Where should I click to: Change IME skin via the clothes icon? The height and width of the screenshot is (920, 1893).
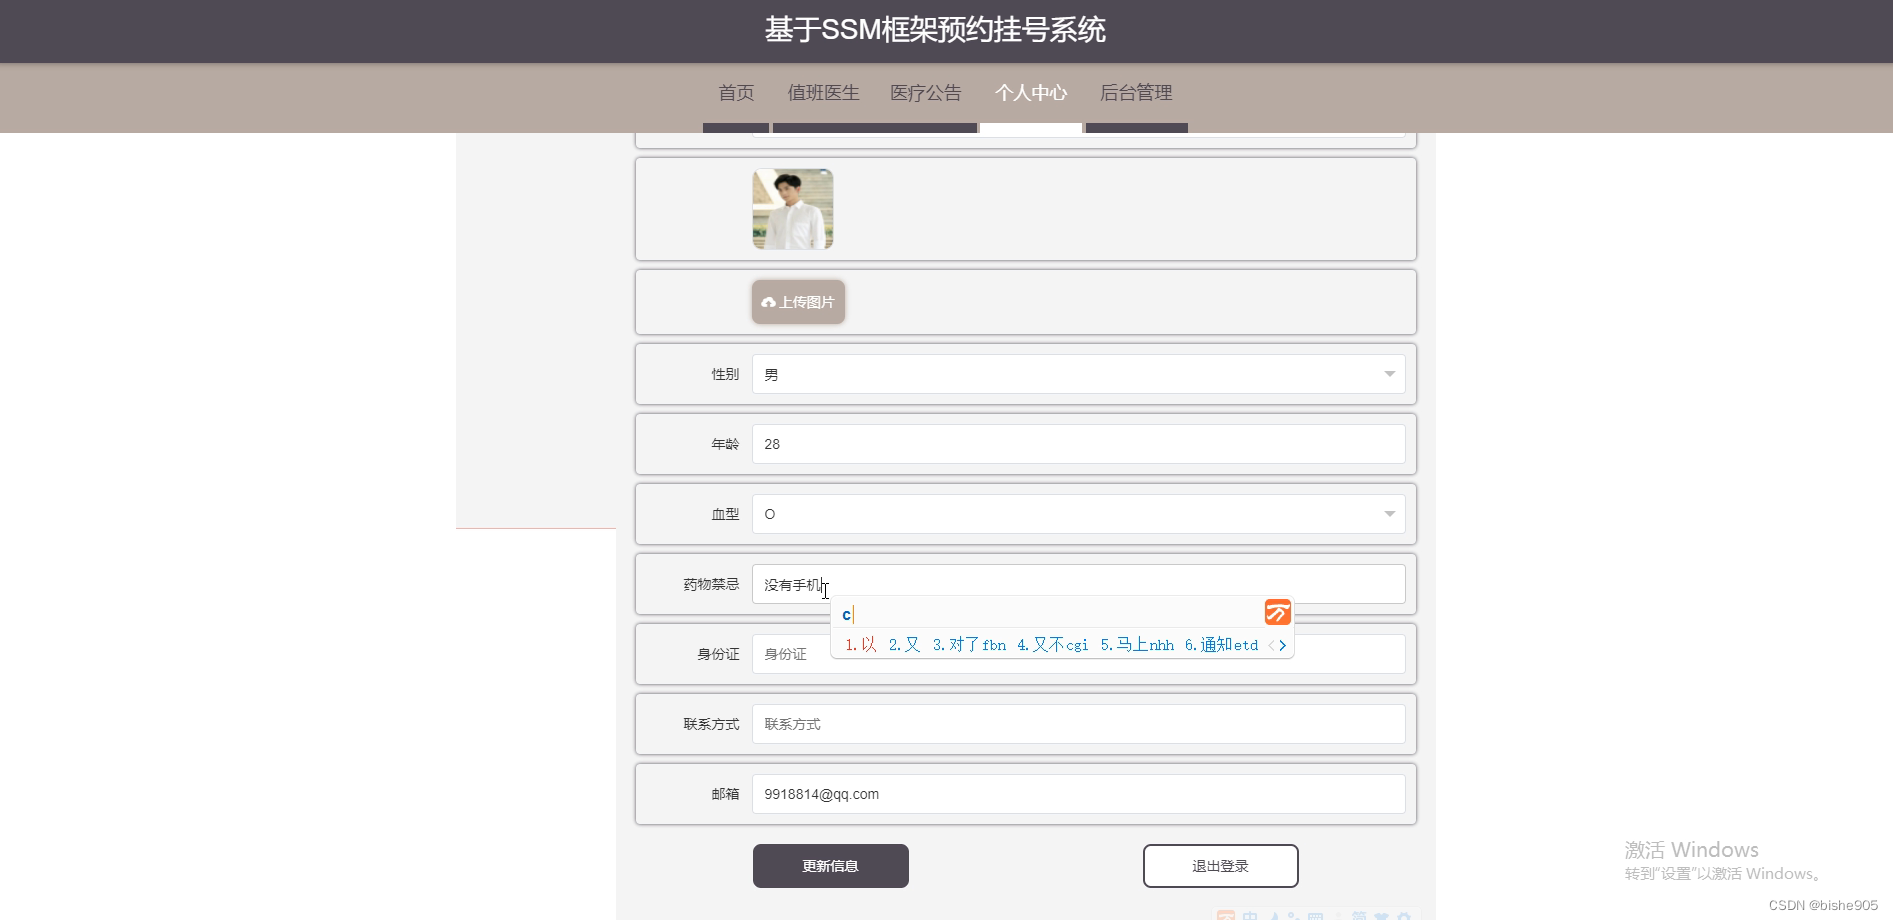pyautogui.click(x=1381, y=917)
